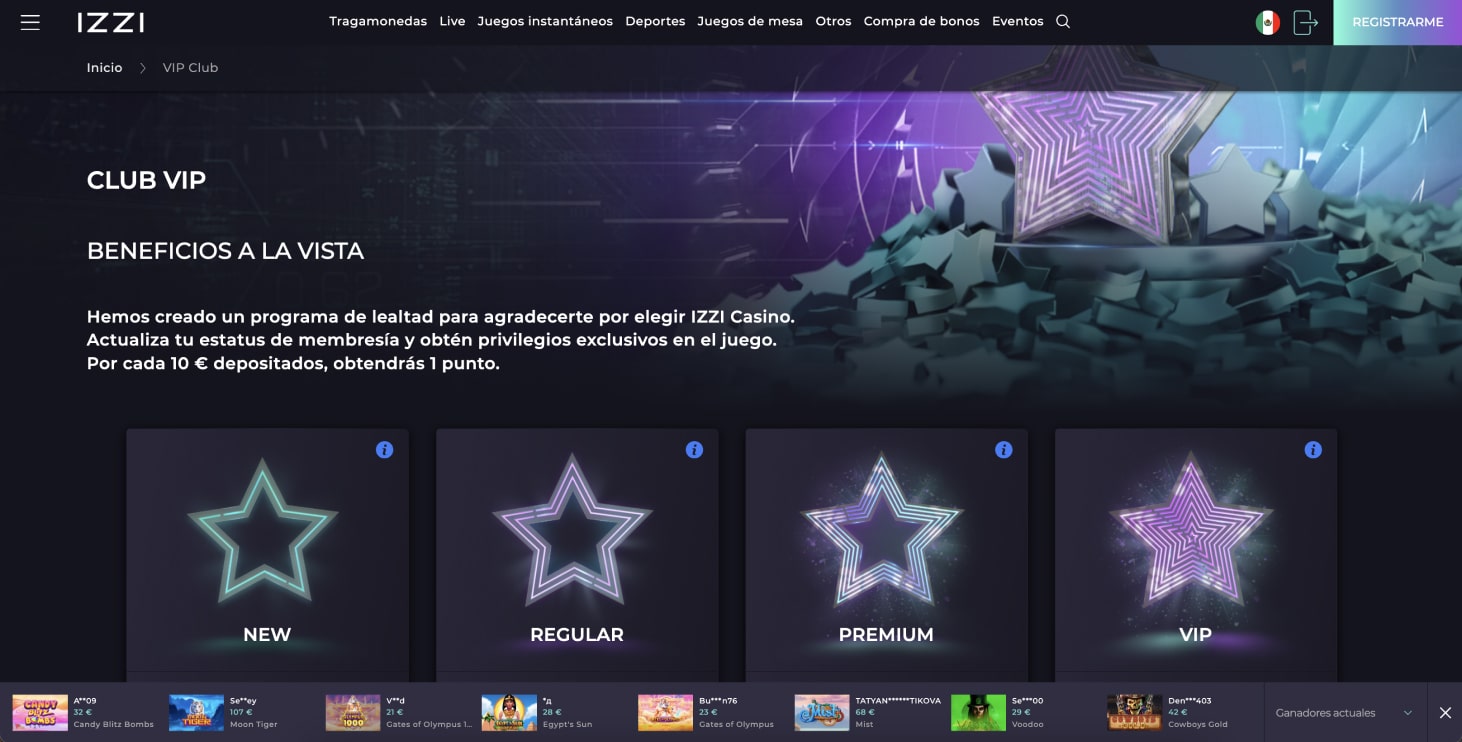
Task: Open Cowboys Gold game thumbnail
Action: click(x=1135, y=712)
